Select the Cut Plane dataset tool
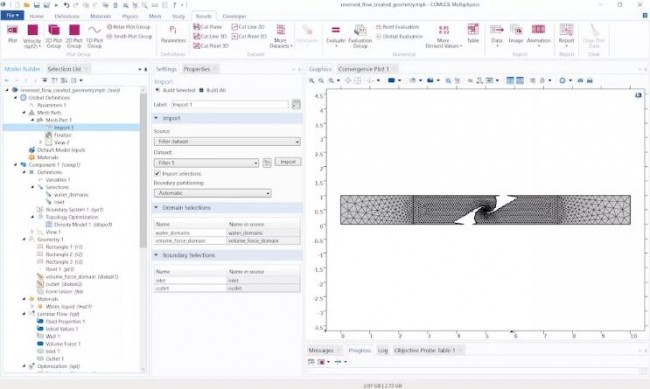The width and height of the screenshot is (650, 389). 208,27
